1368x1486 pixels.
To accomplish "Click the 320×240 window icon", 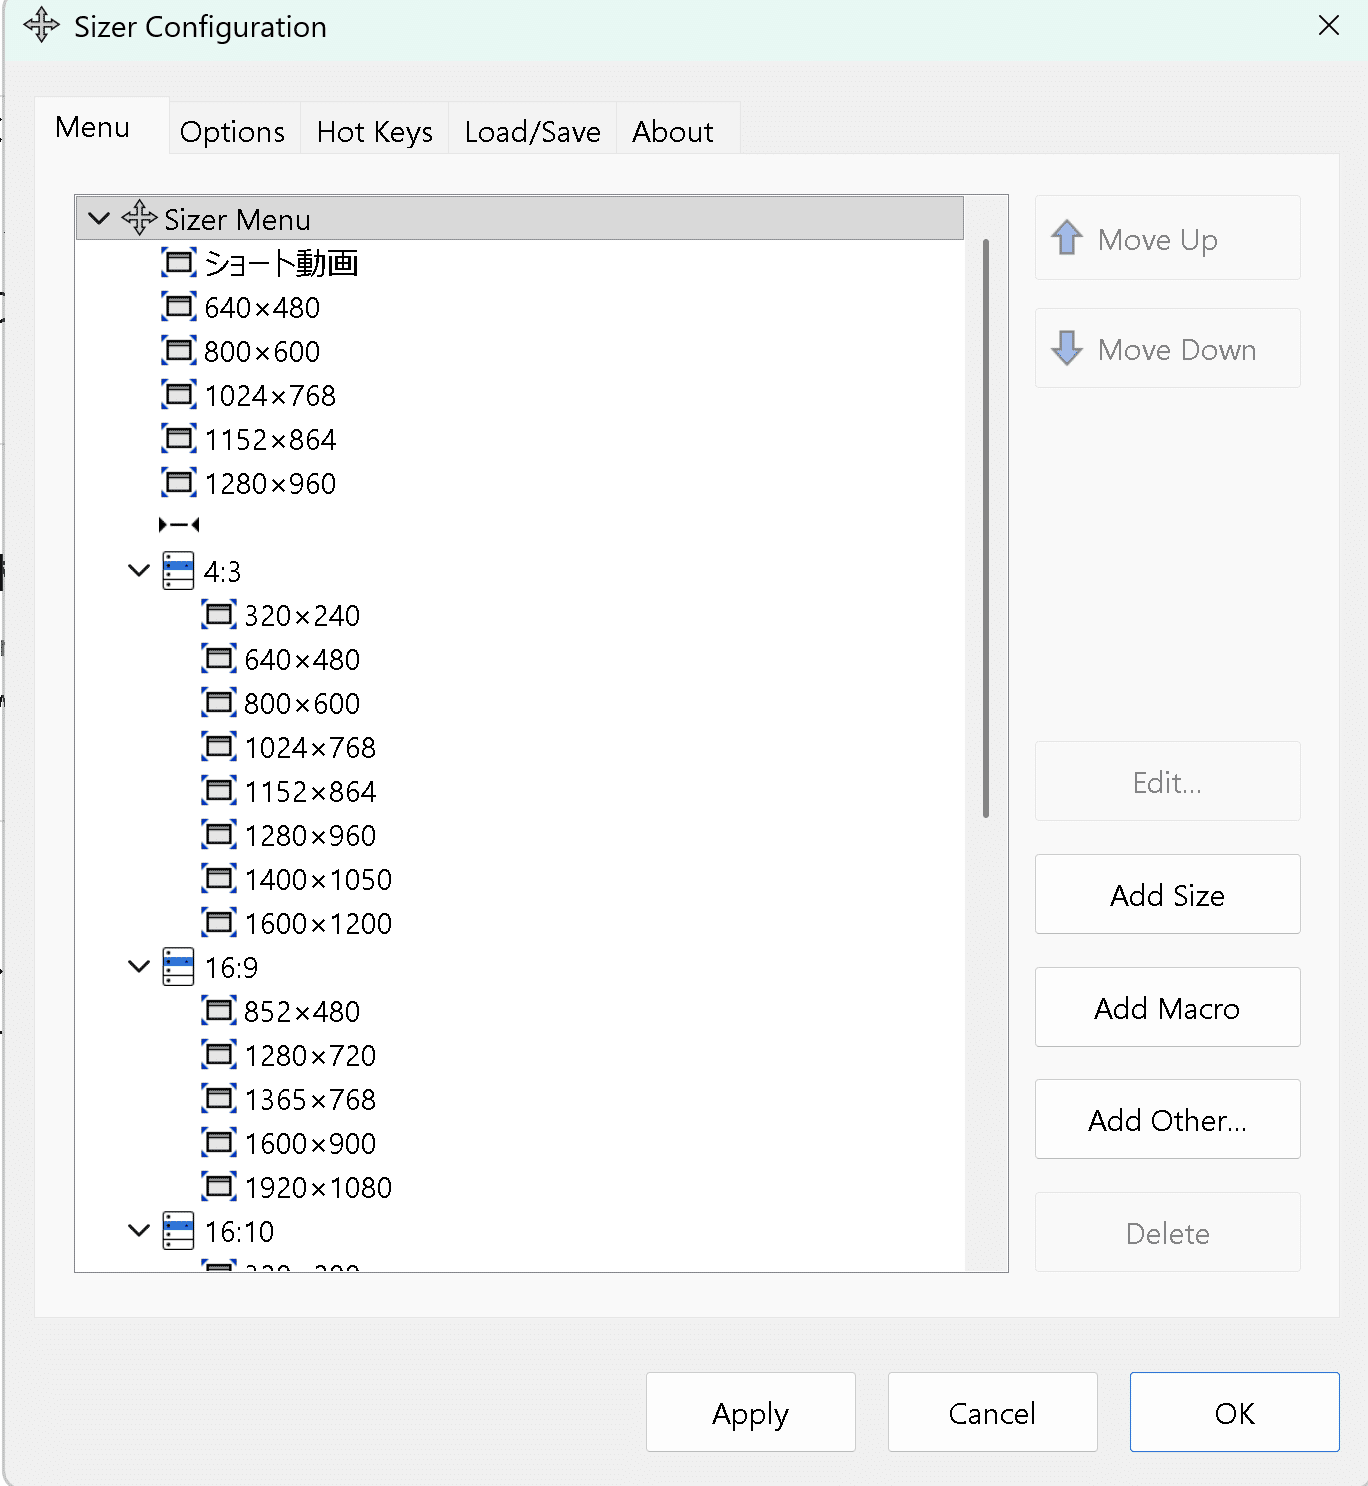I will pyautogui.click(x=219, y=615).
